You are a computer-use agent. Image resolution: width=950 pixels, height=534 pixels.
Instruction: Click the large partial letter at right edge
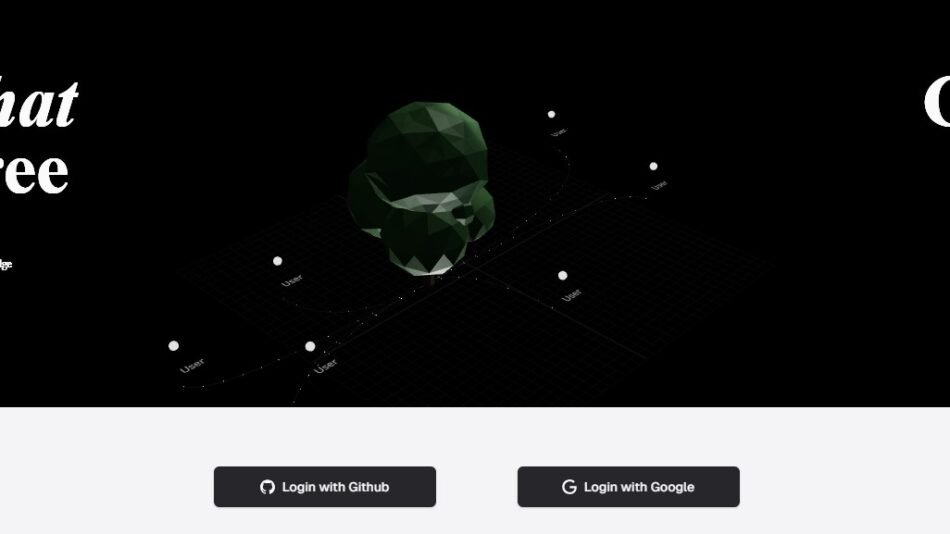pyautogui.click(x=936, y=102)
